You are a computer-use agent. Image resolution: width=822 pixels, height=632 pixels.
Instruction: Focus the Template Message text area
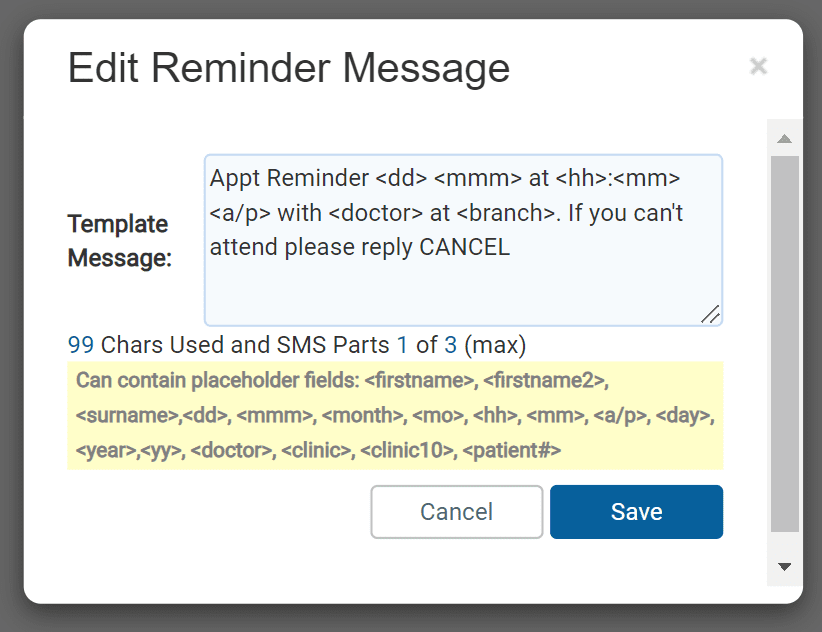[463, 240]
